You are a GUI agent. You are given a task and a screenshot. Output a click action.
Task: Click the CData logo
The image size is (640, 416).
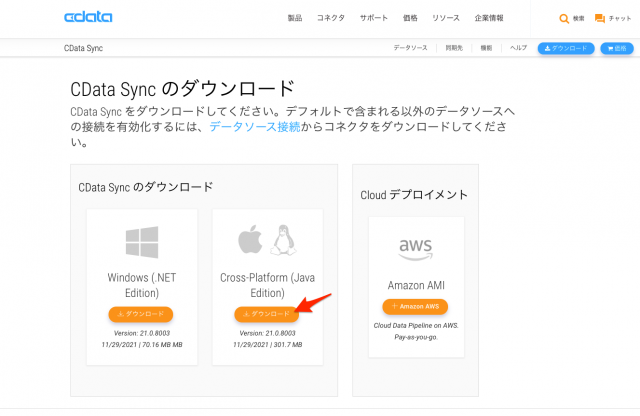[88, 17]
